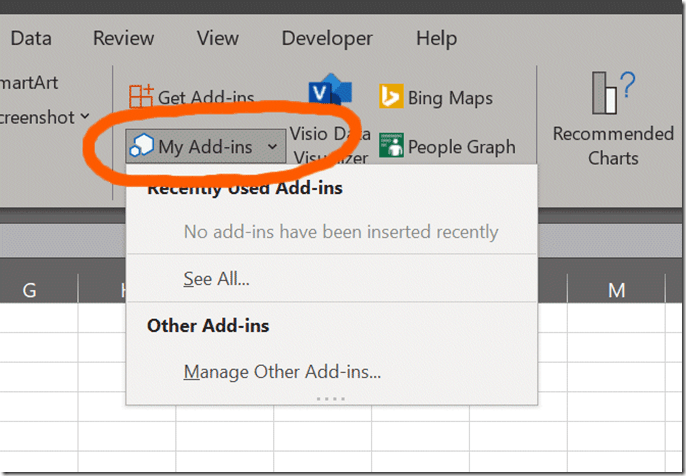The width and height of the screenshot is (686, 476).
Task: Select Manage Other Add-ins... menu entry
Action: pos(282,372)
